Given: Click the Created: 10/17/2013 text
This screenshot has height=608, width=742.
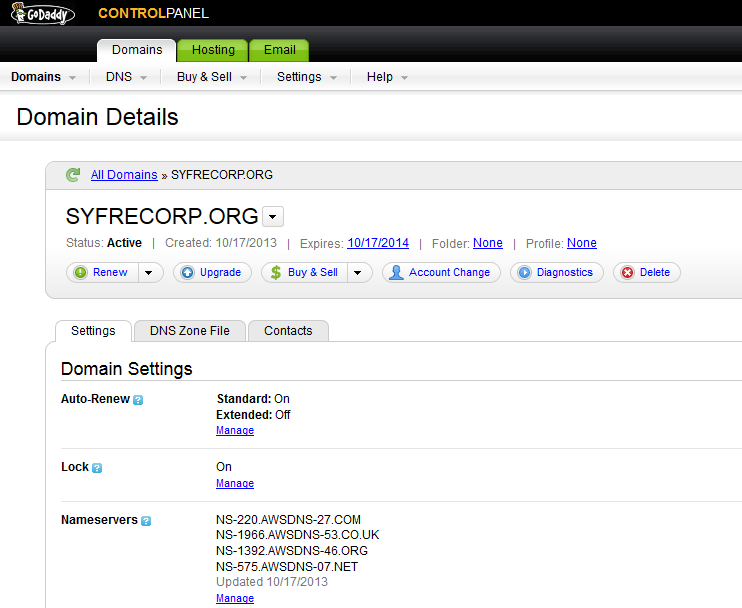Looking at the screenshot, I should pos(221,243).
